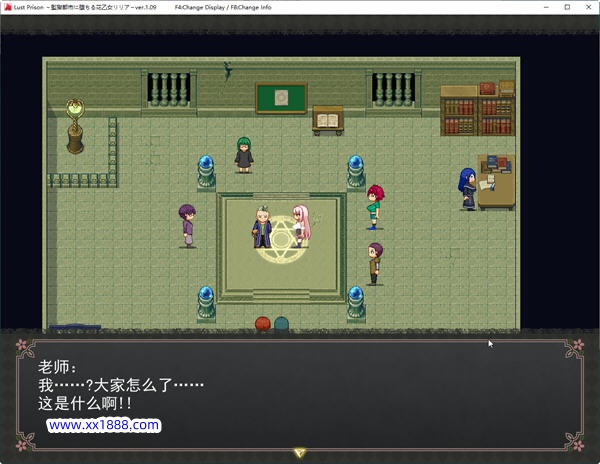600x464 pixels.
Task: Click the purple-haired boy left of the carpet
Action: coord(188,226)
